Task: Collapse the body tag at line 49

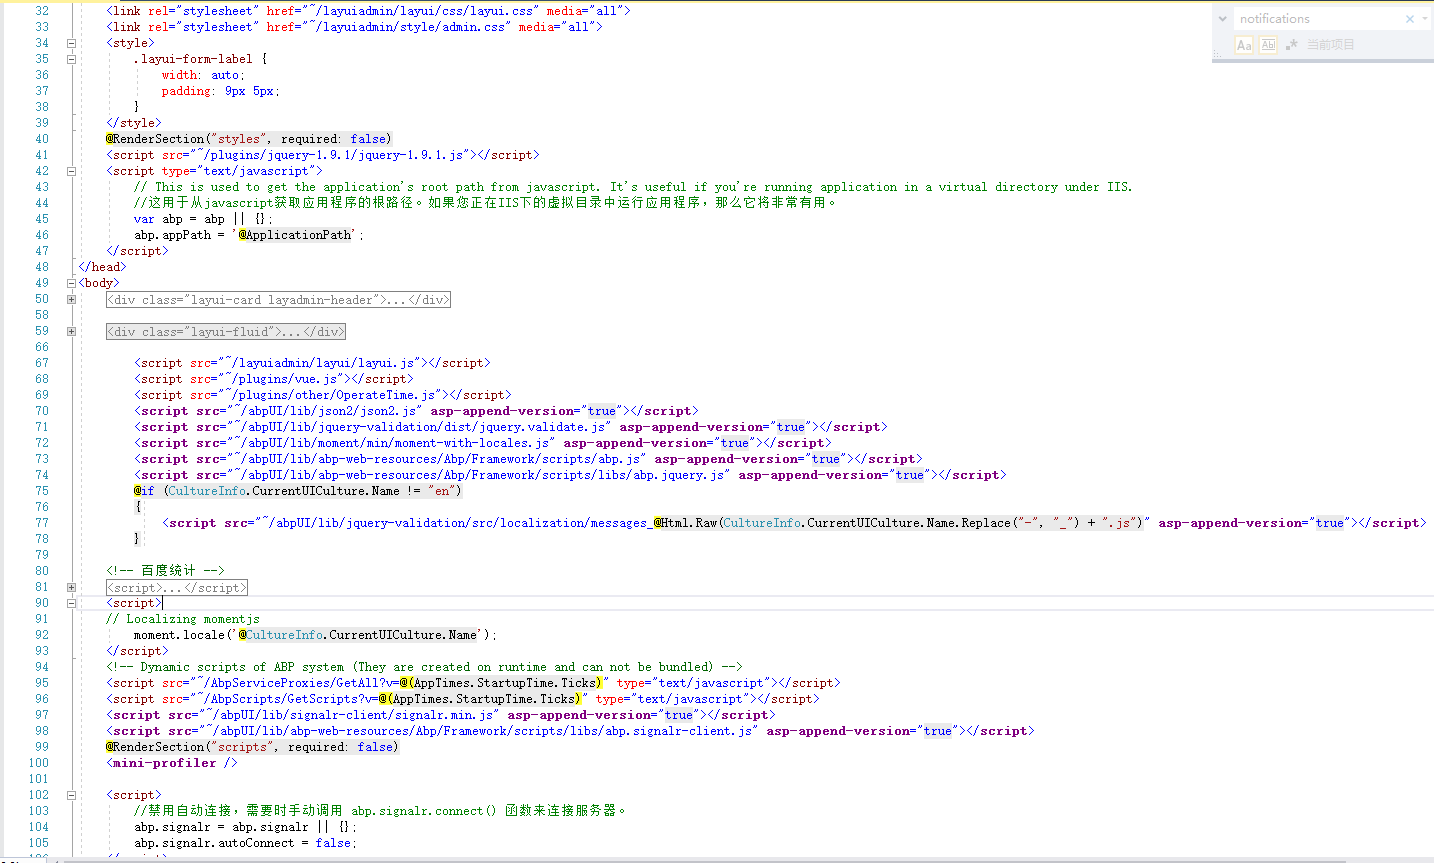Action: (x=71, y=283)
